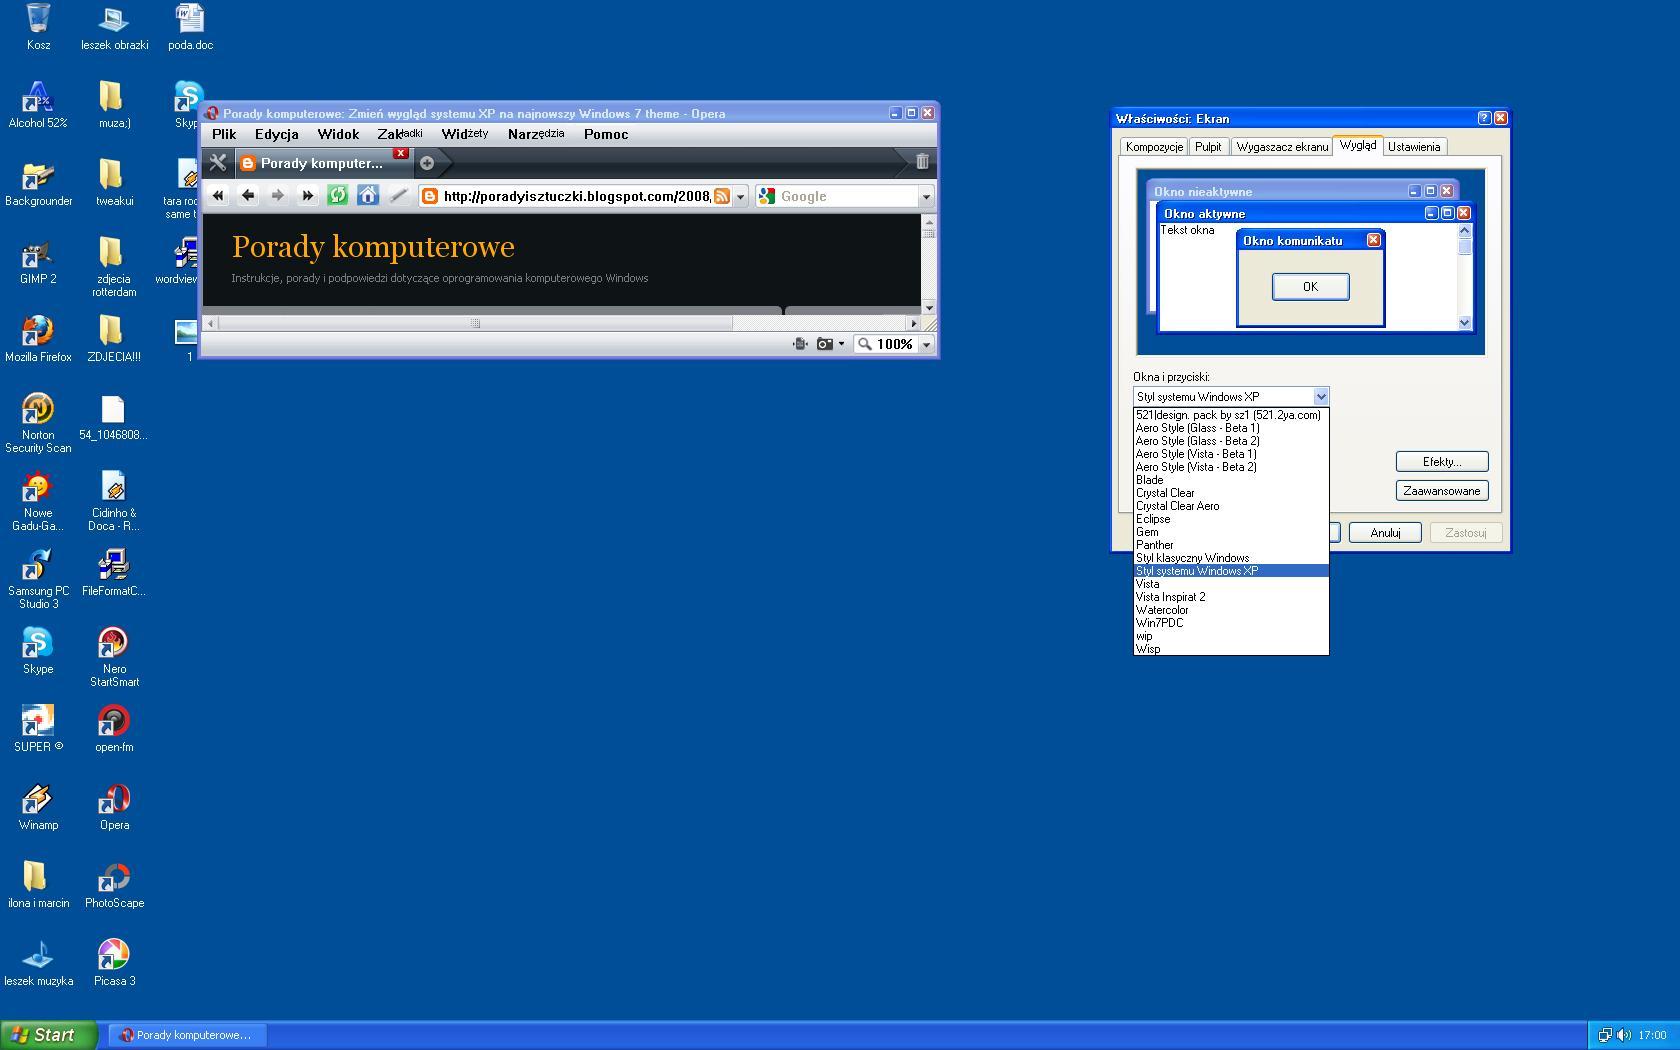1680x1050 pixels.
Task: Open Opera panels via wrench icon
Action: click(217, 162)
